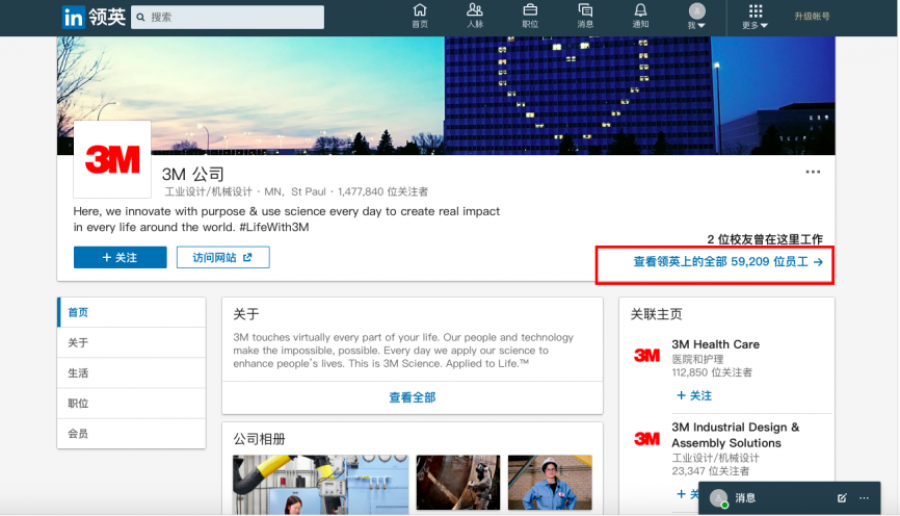The image size is (900, 516).
Task: Select the 生活 tab in sidebar
Action: click(131, 373)
